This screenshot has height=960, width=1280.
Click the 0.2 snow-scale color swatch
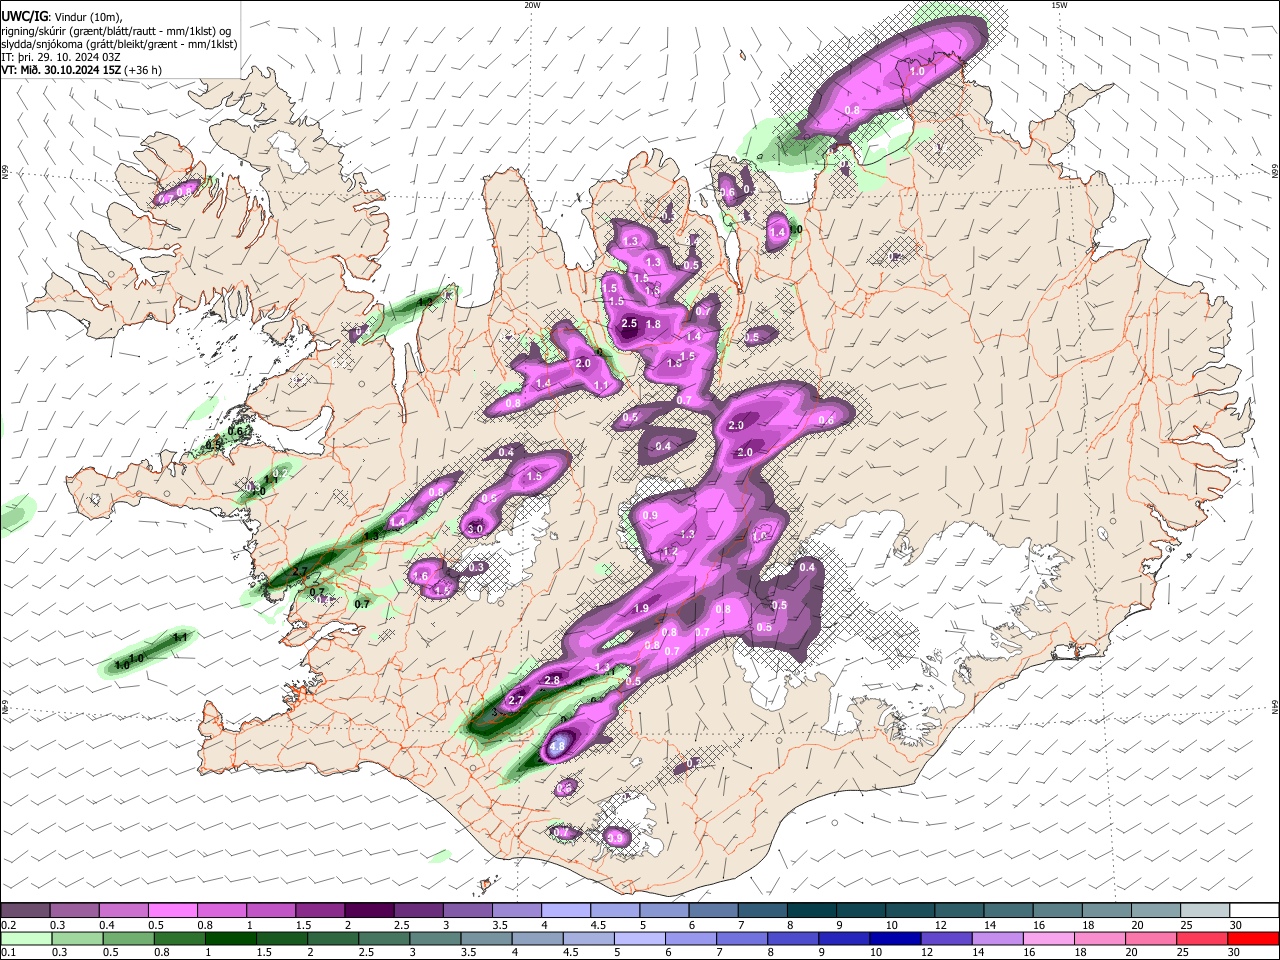point(25,911)
